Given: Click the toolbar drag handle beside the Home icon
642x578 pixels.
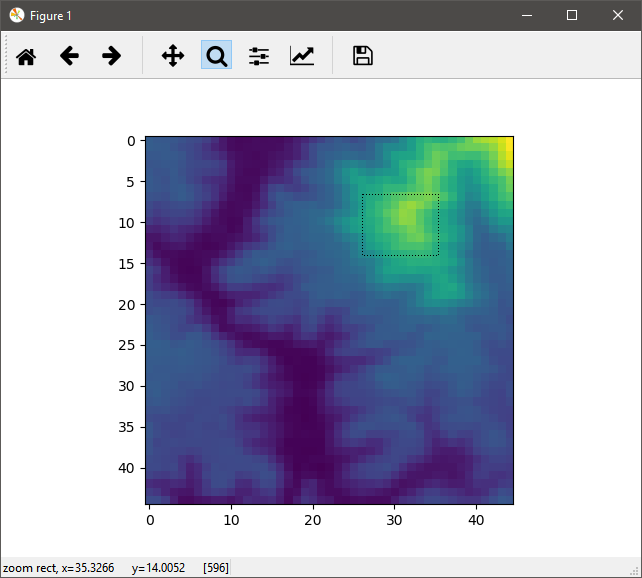Looking at the screenshot, I should pyautogui.click(x=6, y=55).
